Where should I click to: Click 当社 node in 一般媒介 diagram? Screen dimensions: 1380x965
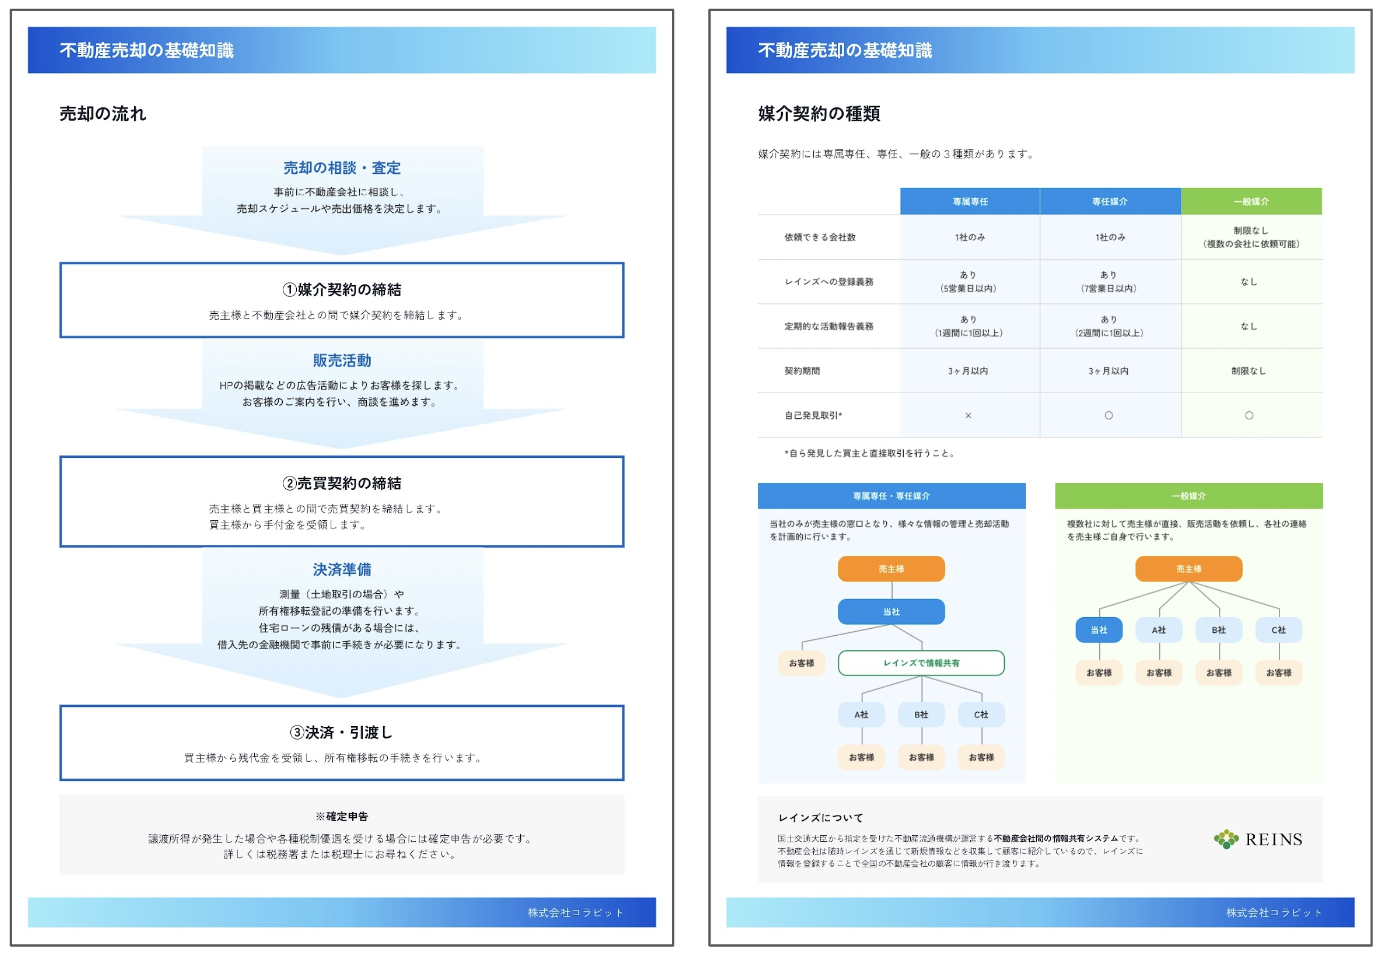click(1099, 630)
